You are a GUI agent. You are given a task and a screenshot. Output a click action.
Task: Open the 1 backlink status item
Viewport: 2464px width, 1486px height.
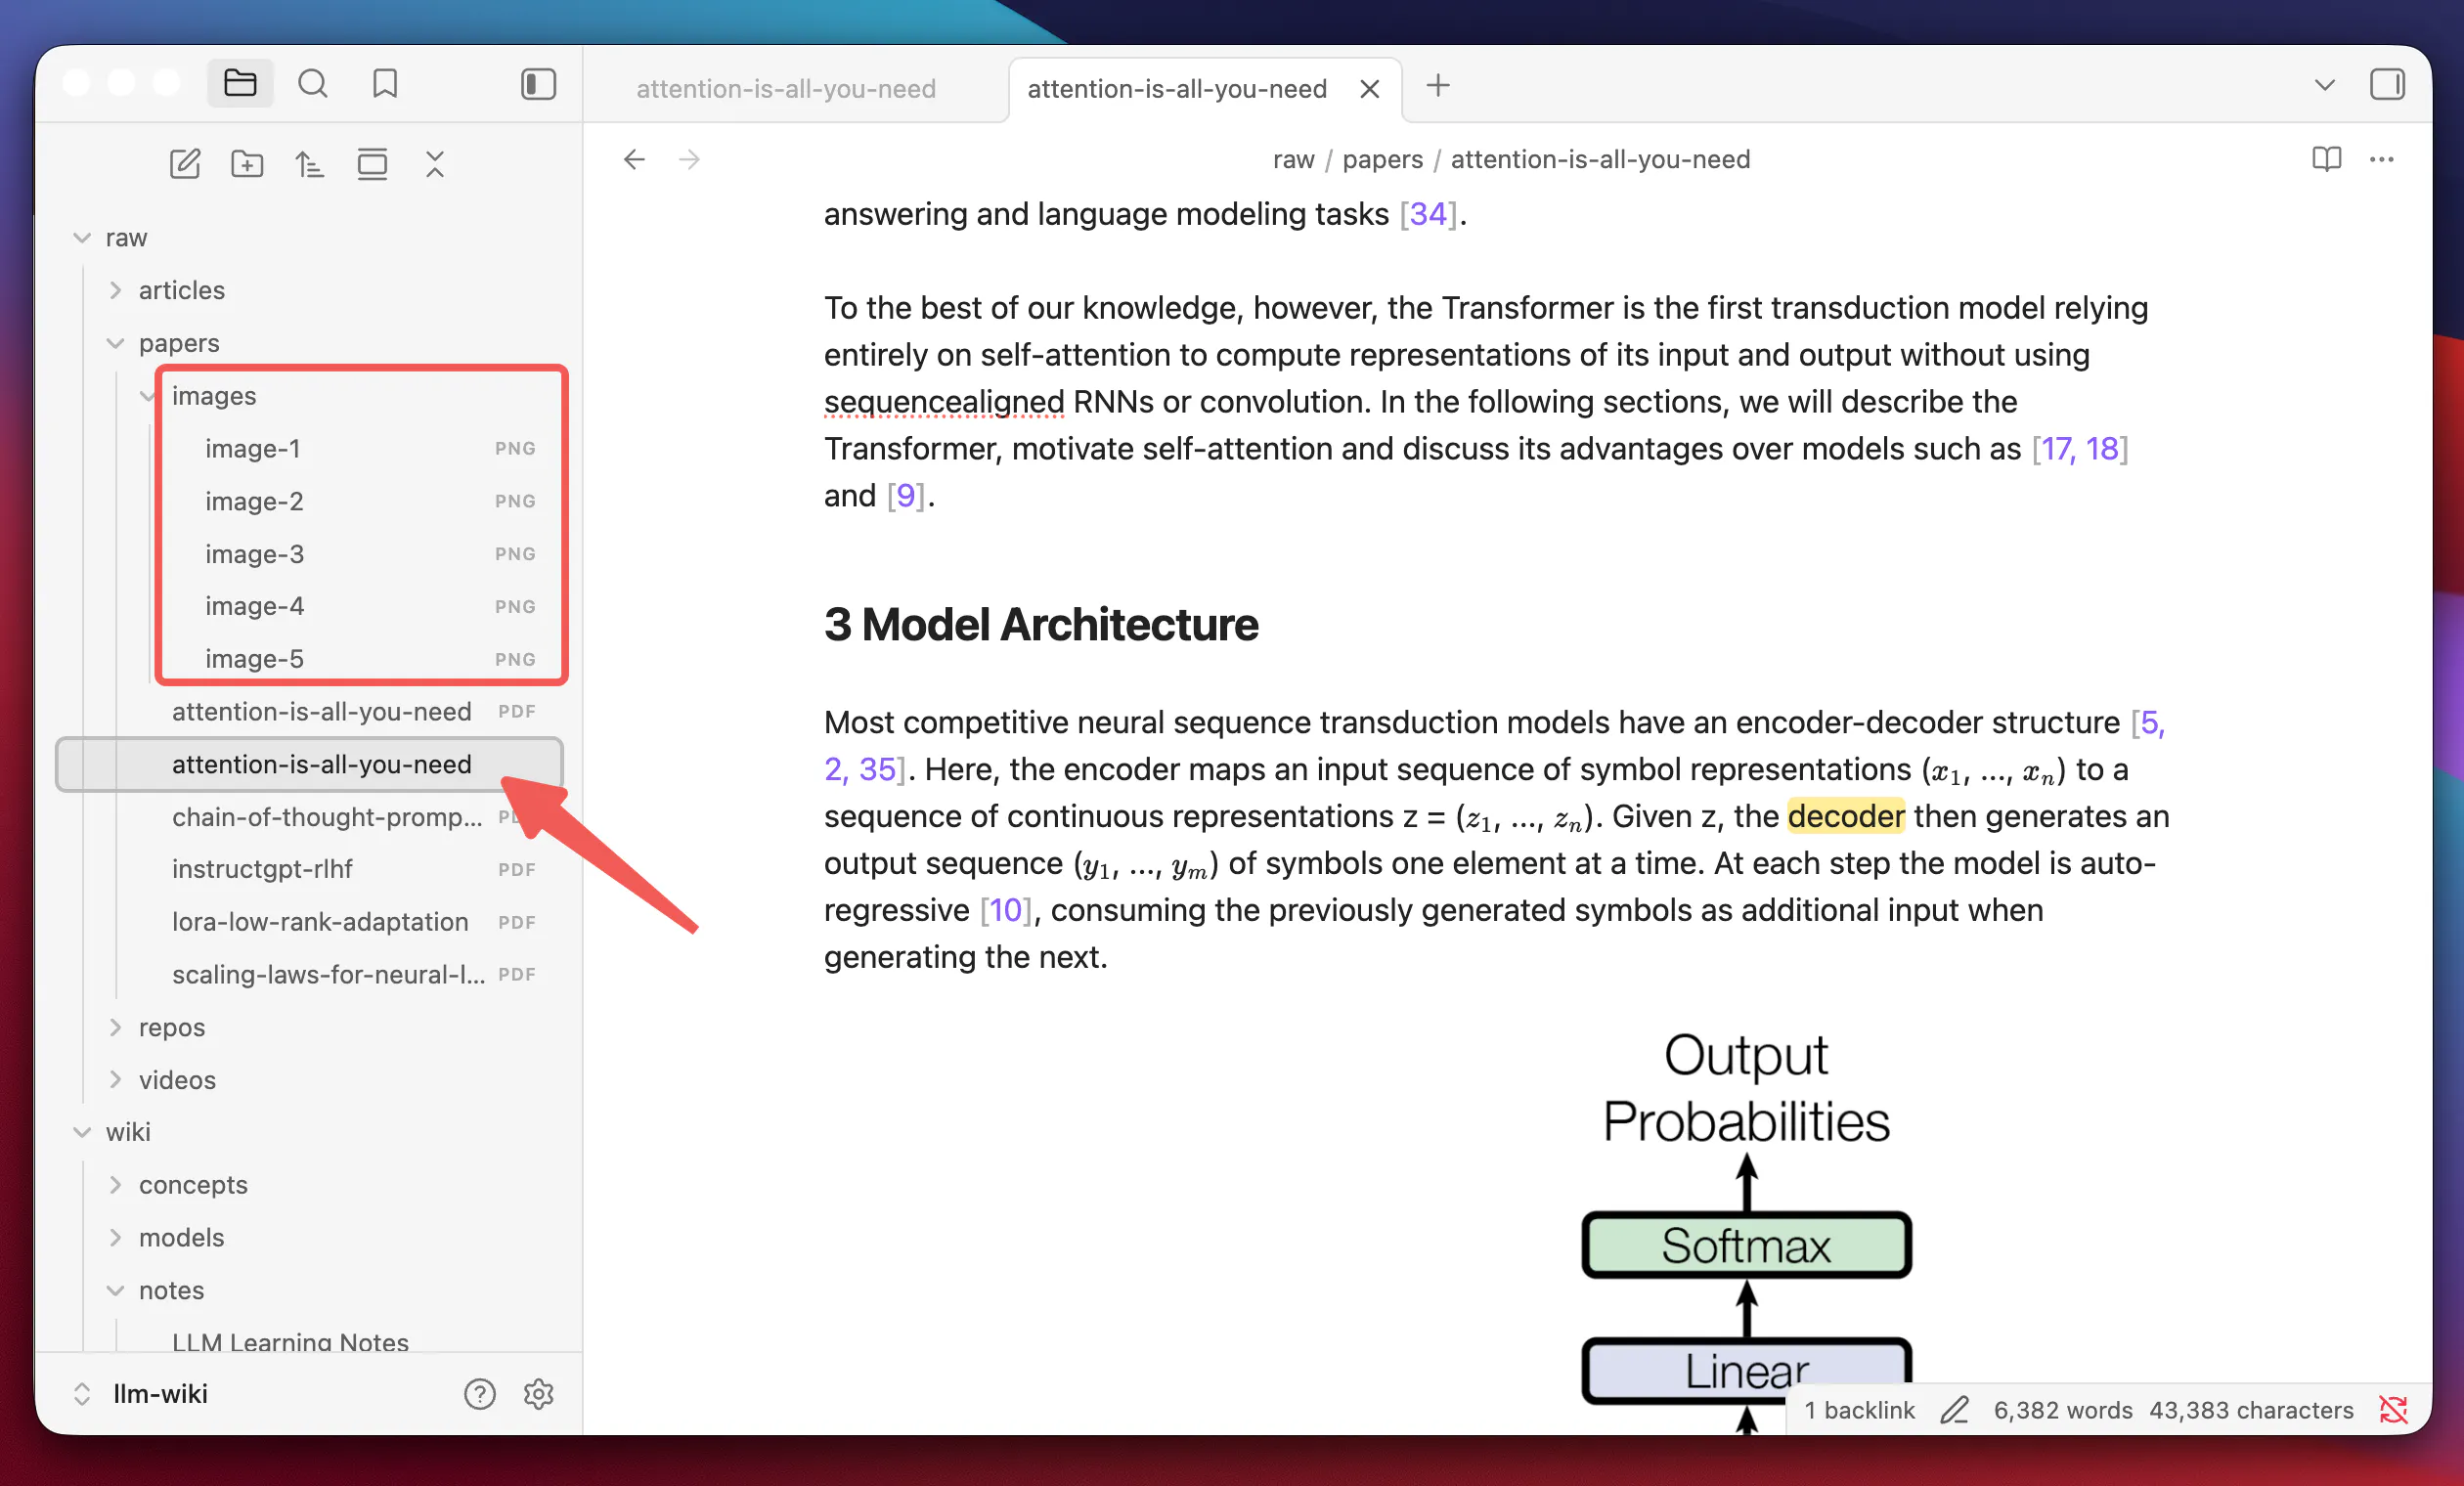[x=1859, y=1410]
